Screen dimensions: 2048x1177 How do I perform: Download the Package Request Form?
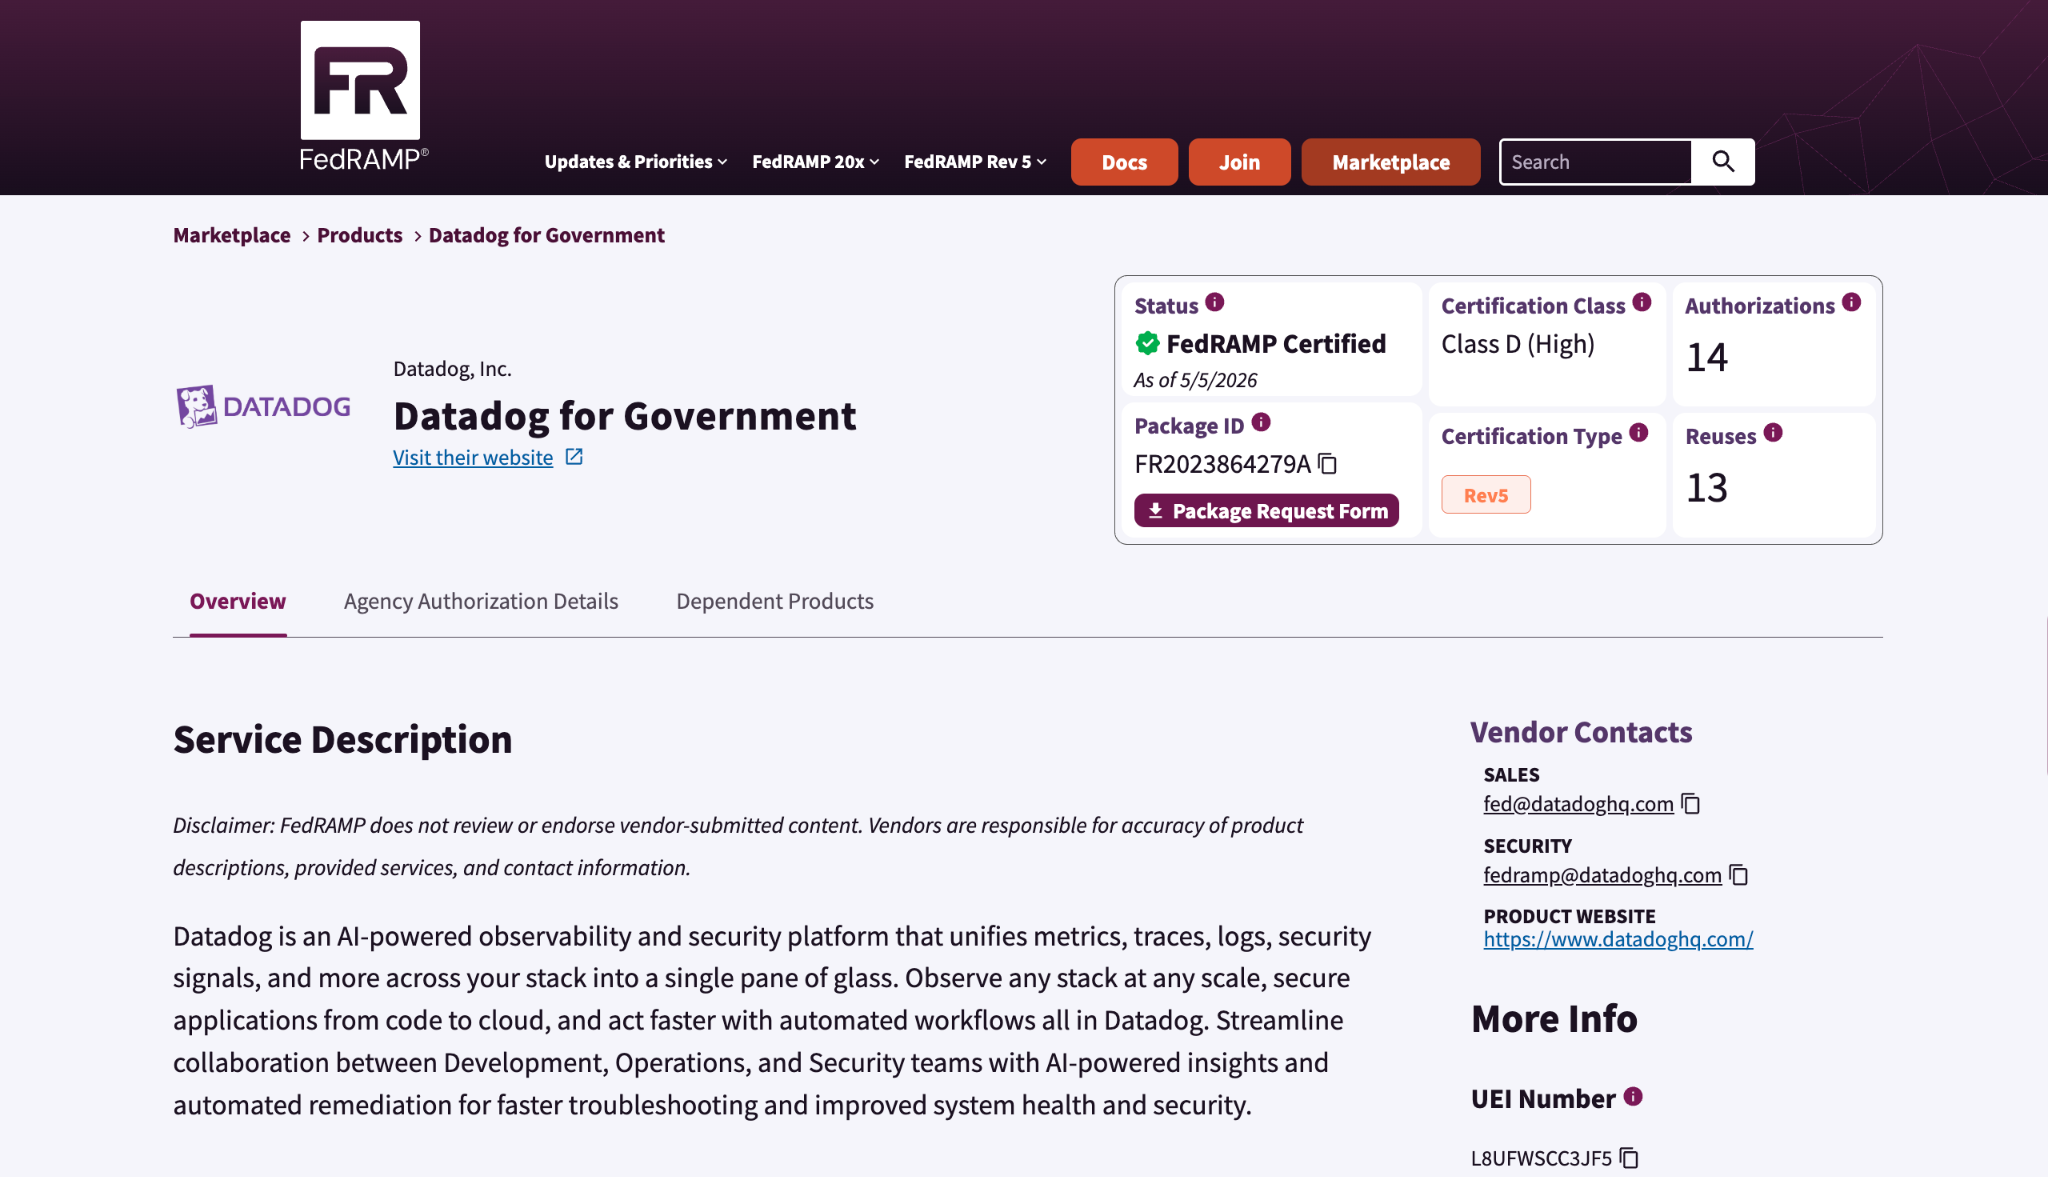pos(1267,511)
